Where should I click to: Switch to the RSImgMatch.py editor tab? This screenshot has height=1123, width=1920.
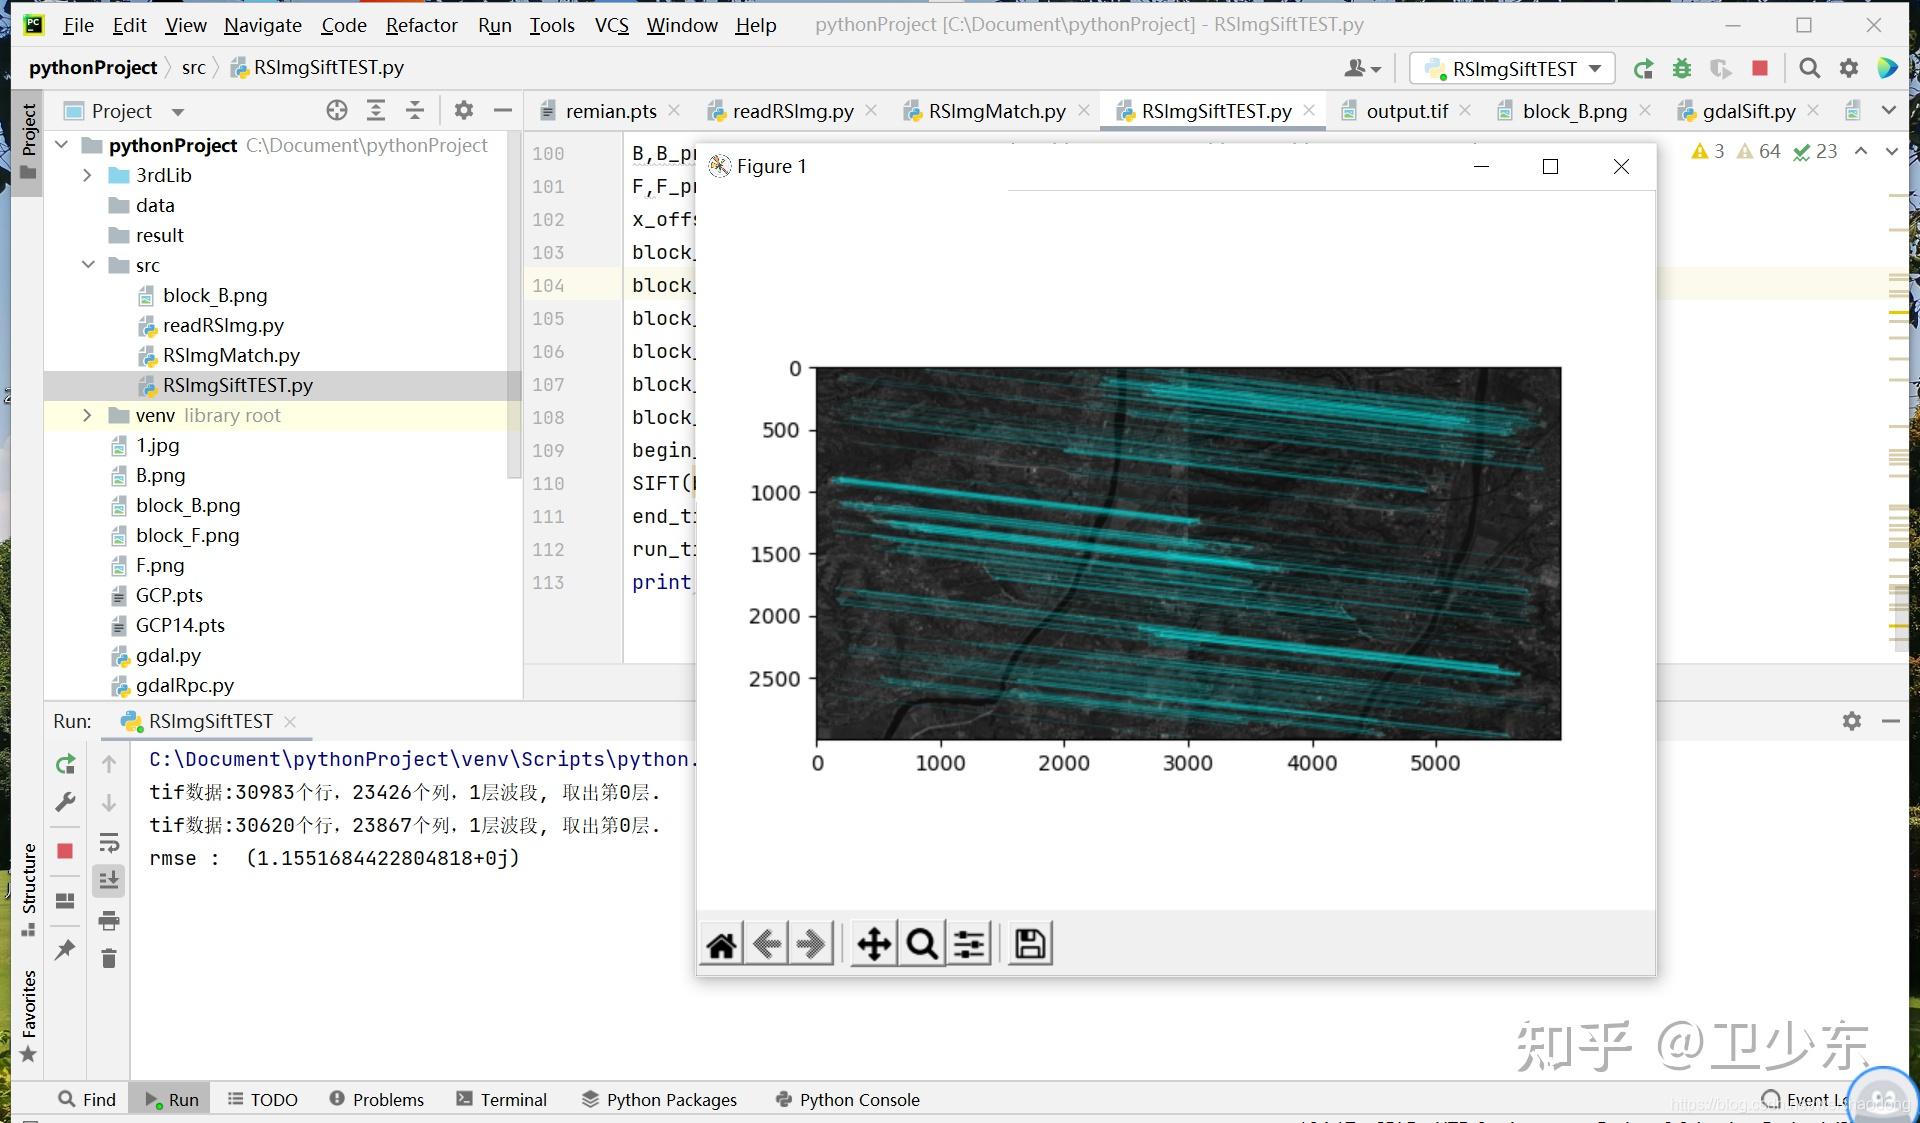click(x=996, y=111)
